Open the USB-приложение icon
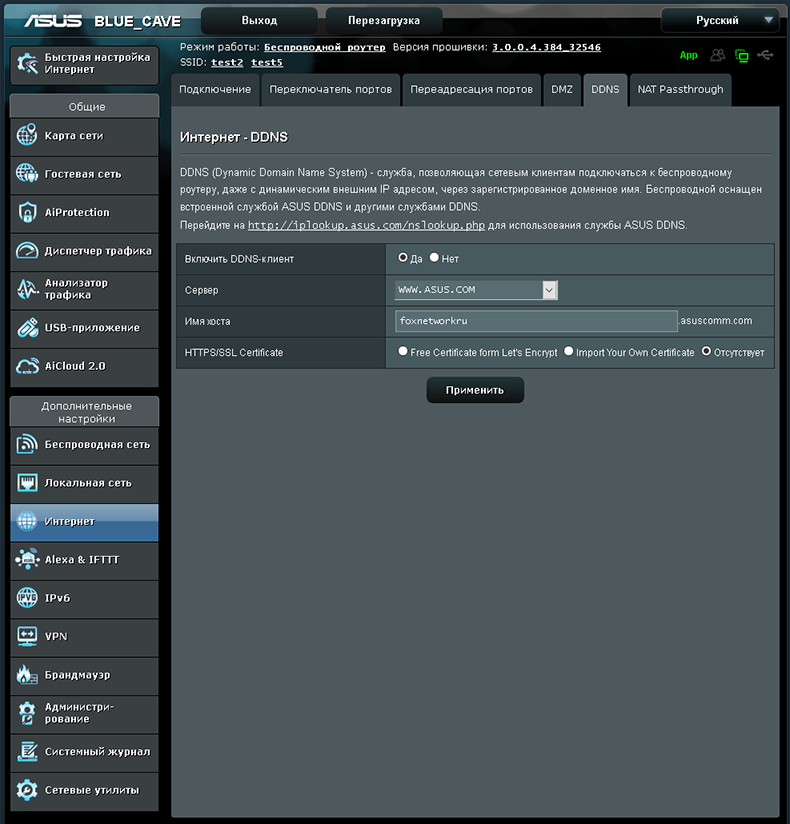Screen dimensions: 790x824 point(27,327)
